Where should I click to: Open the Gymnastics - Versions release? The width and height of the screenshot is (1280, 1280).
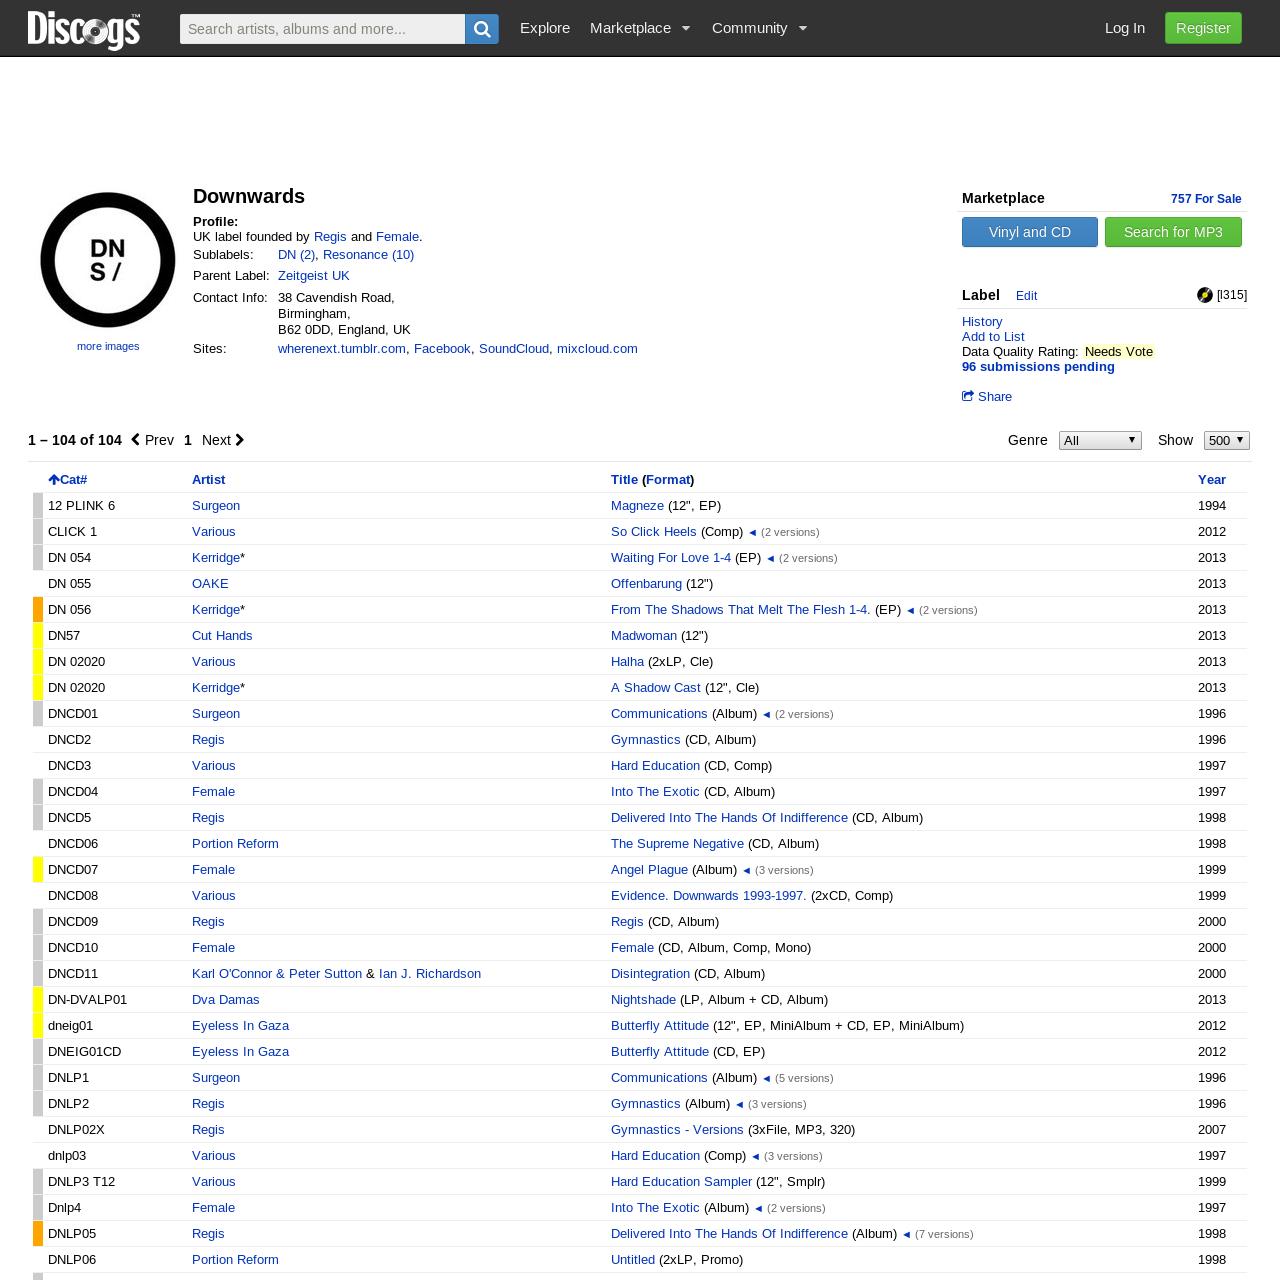click(677, 1130)
